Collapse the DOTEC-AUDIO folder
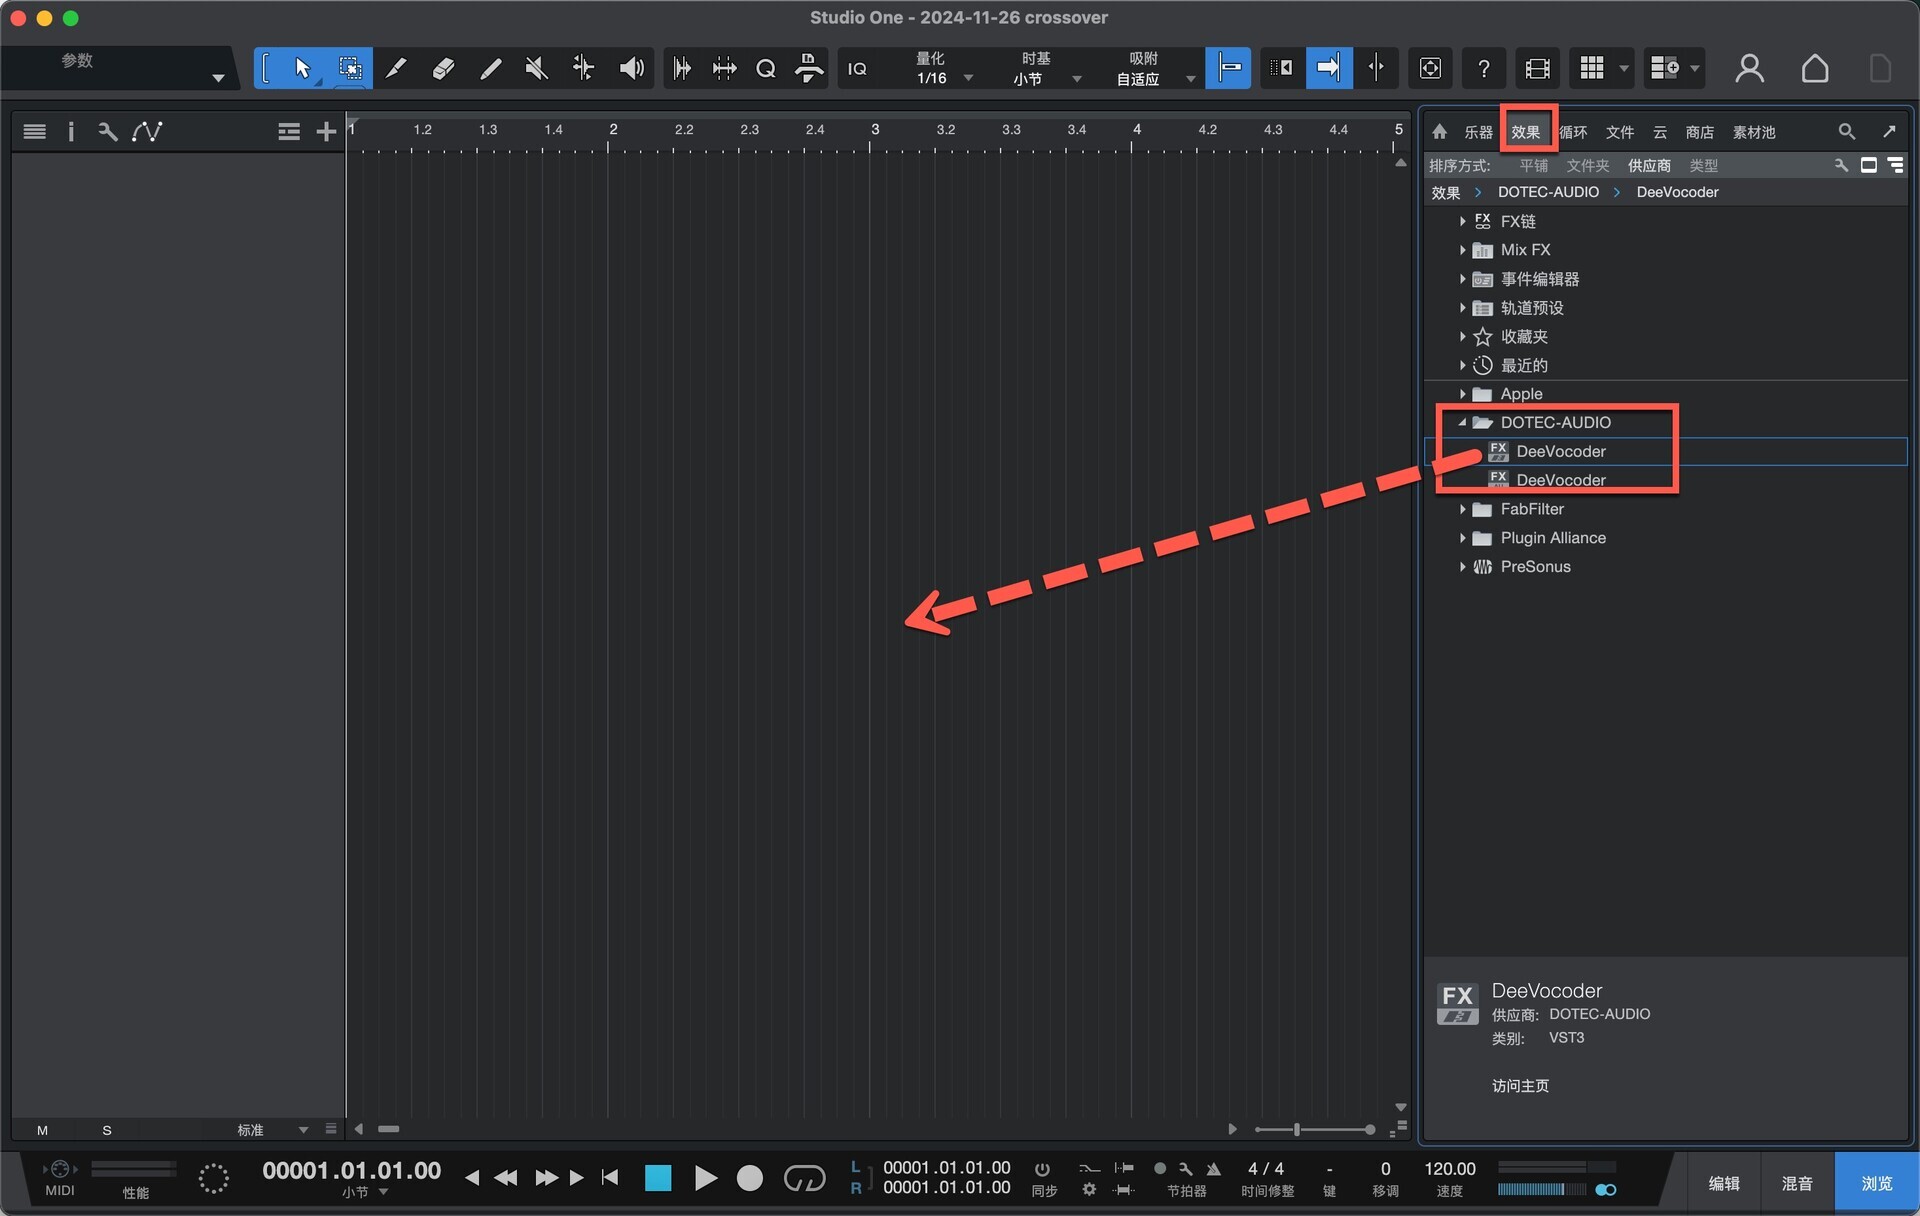 tap(1462, 423)
